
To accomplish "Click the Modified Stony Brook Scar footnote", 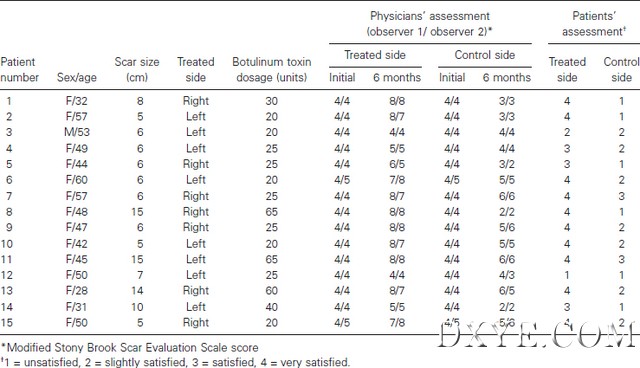I will (x=129, y=348).
